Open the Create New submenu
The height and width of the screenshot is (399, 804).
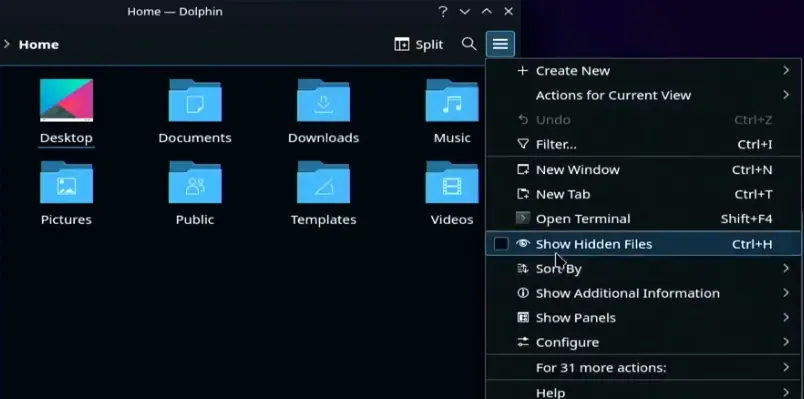(x=644, y=71)
